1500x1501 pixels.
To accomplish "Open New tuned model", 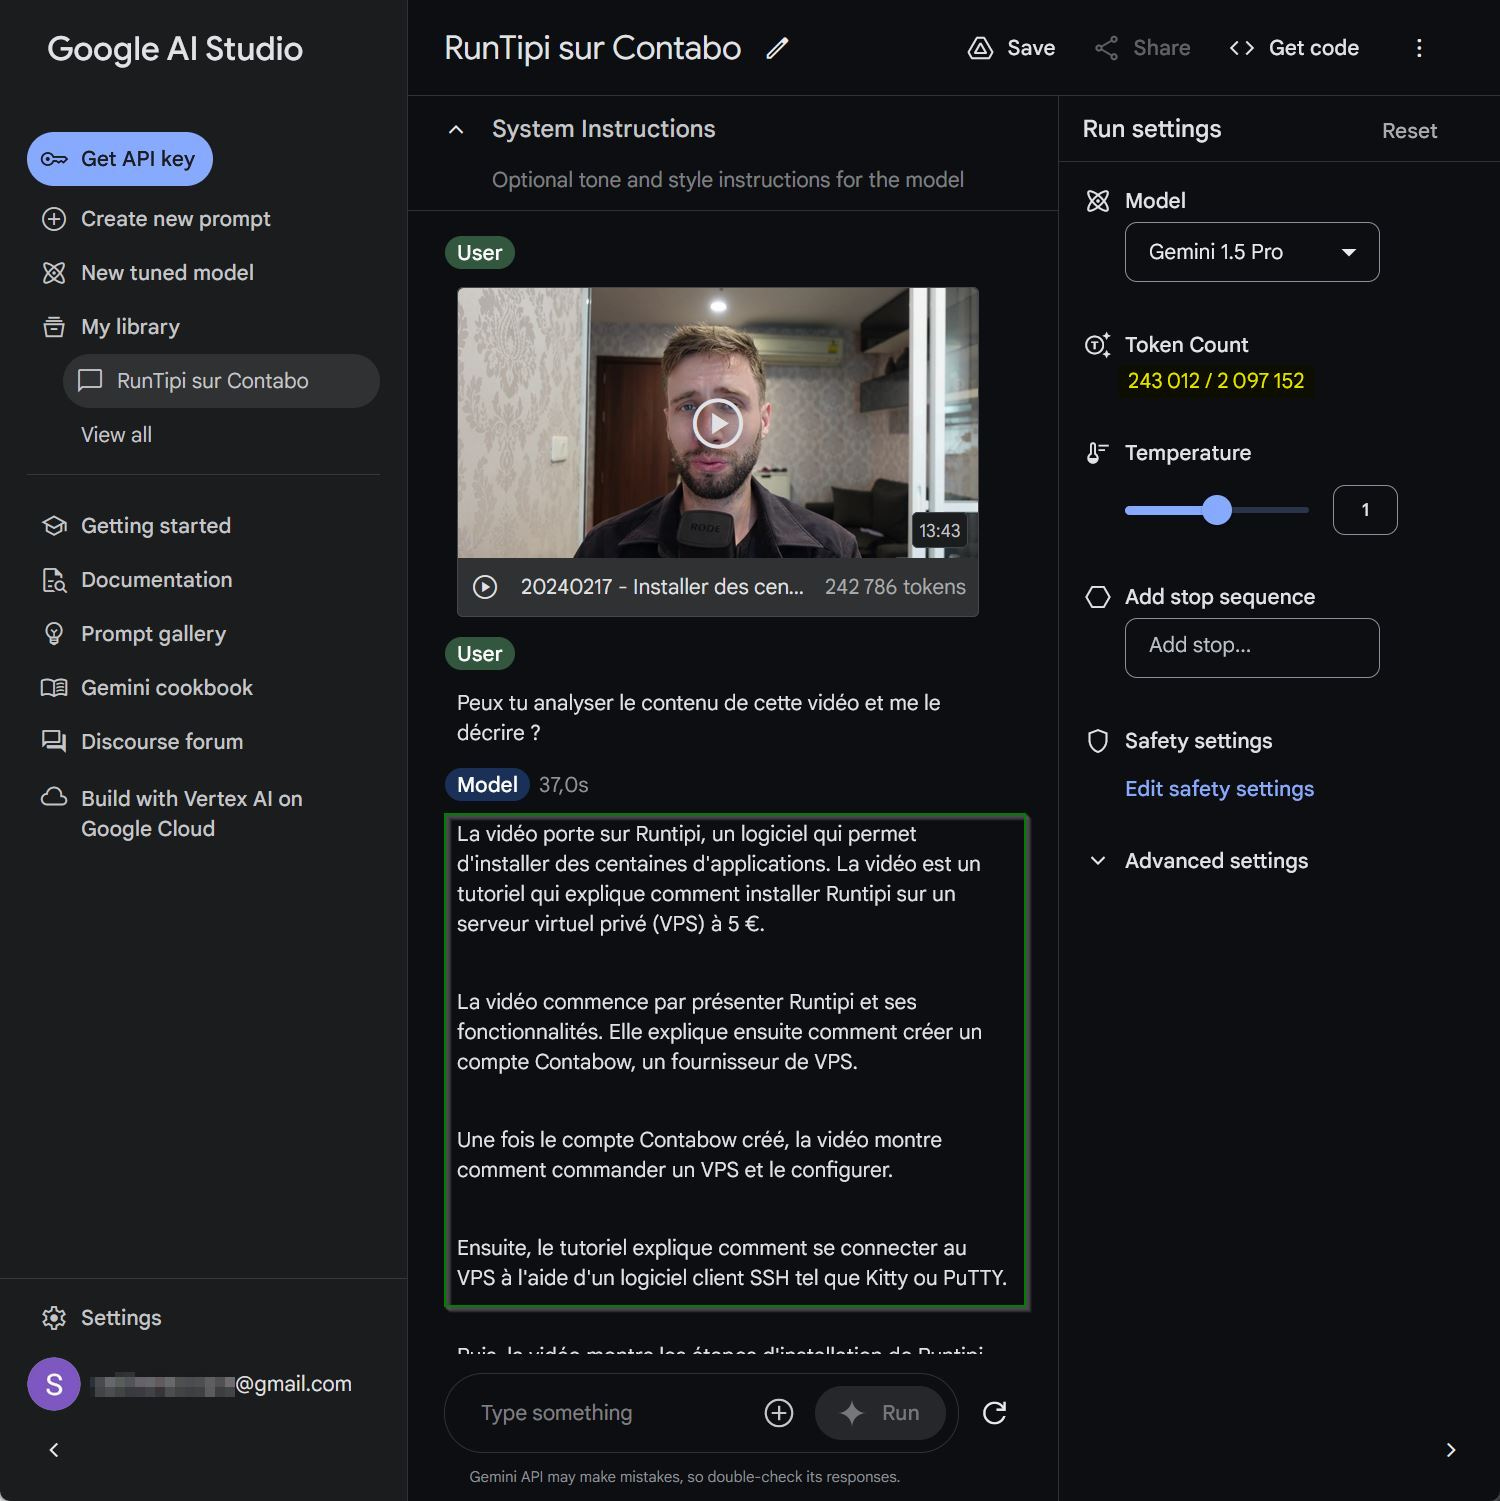I will point(167,273).
